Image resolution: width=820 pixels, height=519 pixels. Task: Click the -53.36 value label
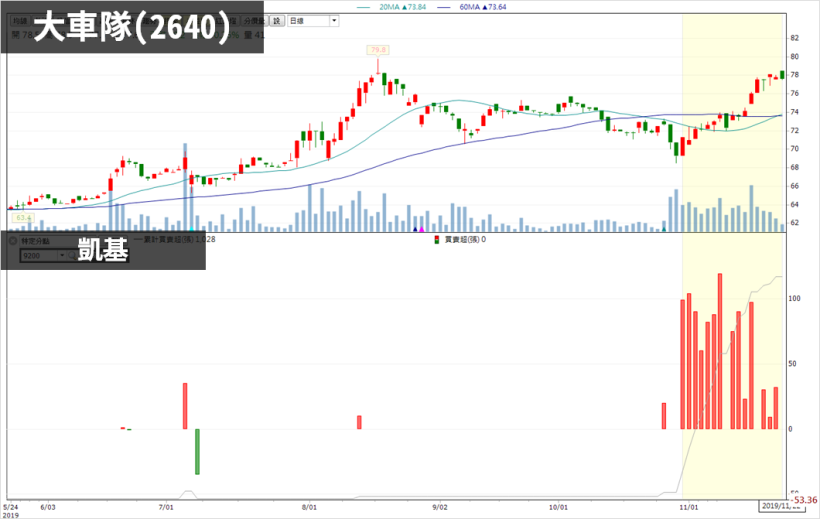(x=803, y=500)
